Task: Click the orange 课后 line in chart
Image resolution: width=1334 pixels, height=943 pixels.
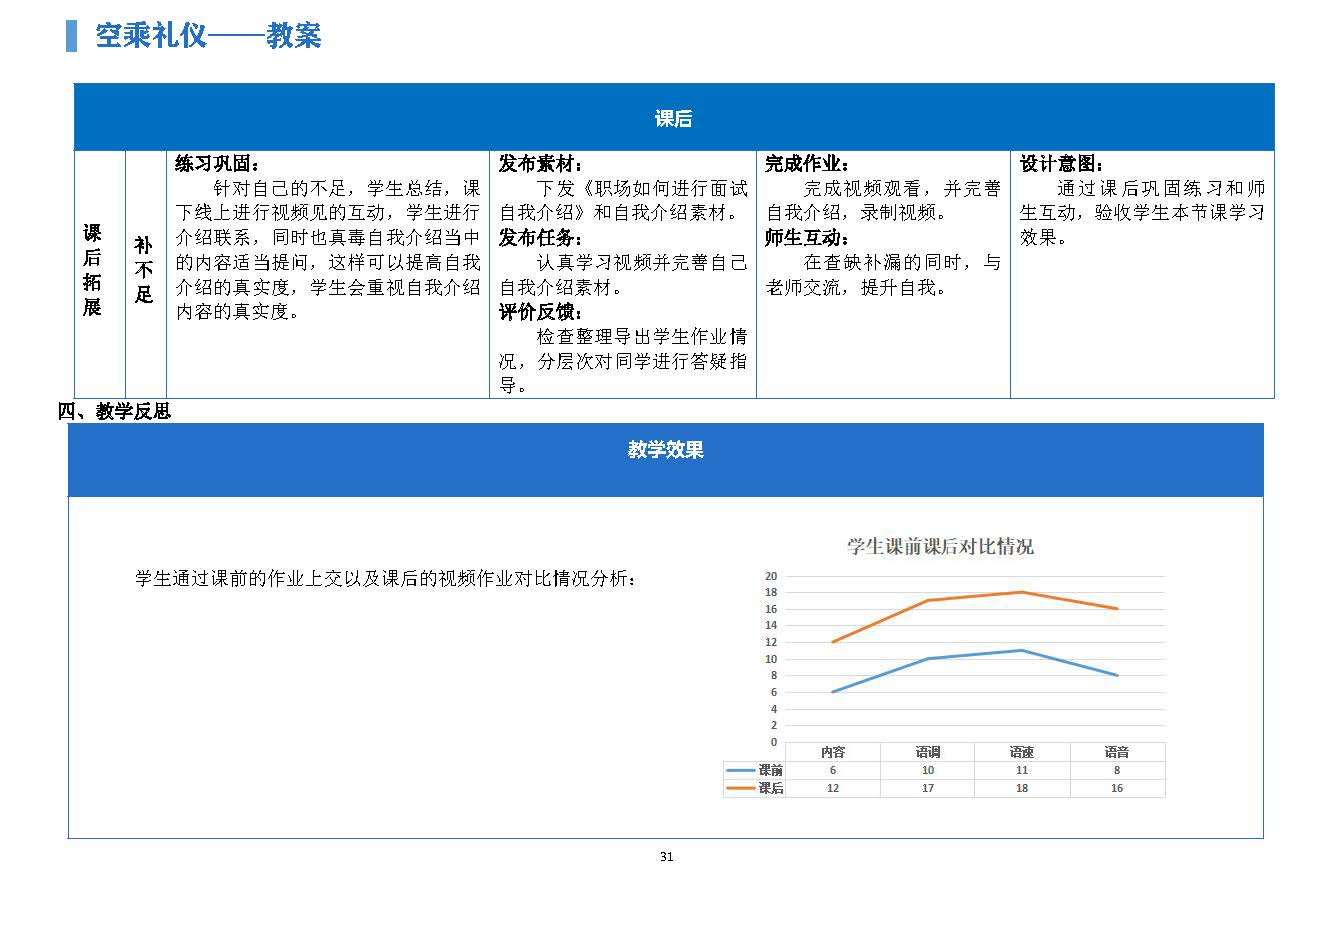Action: 975,597
